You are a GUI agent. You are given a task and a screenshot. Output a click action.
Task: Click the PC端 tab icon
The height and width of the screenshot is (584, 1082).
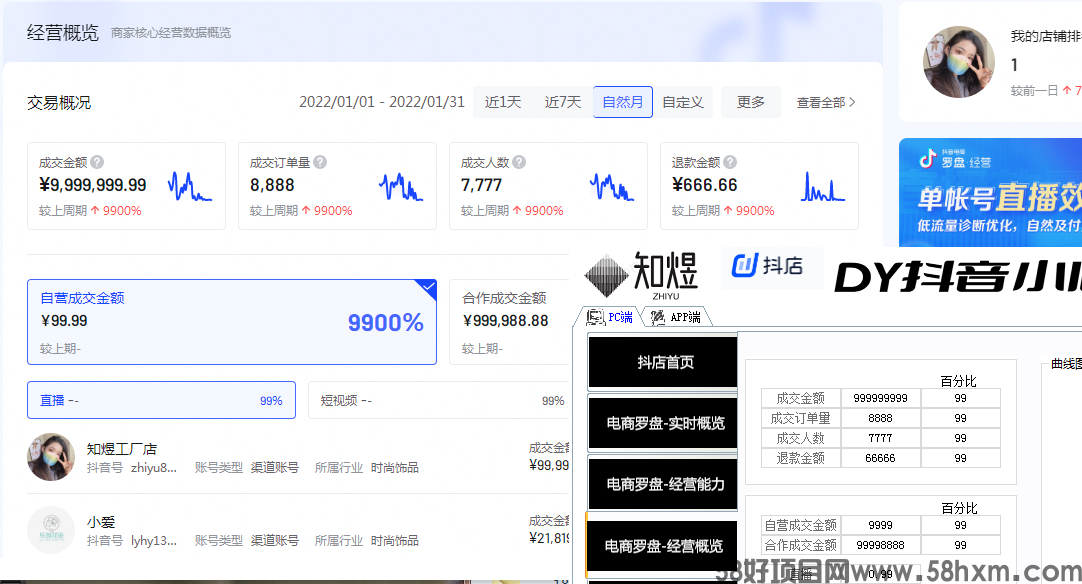pos(596,317)
